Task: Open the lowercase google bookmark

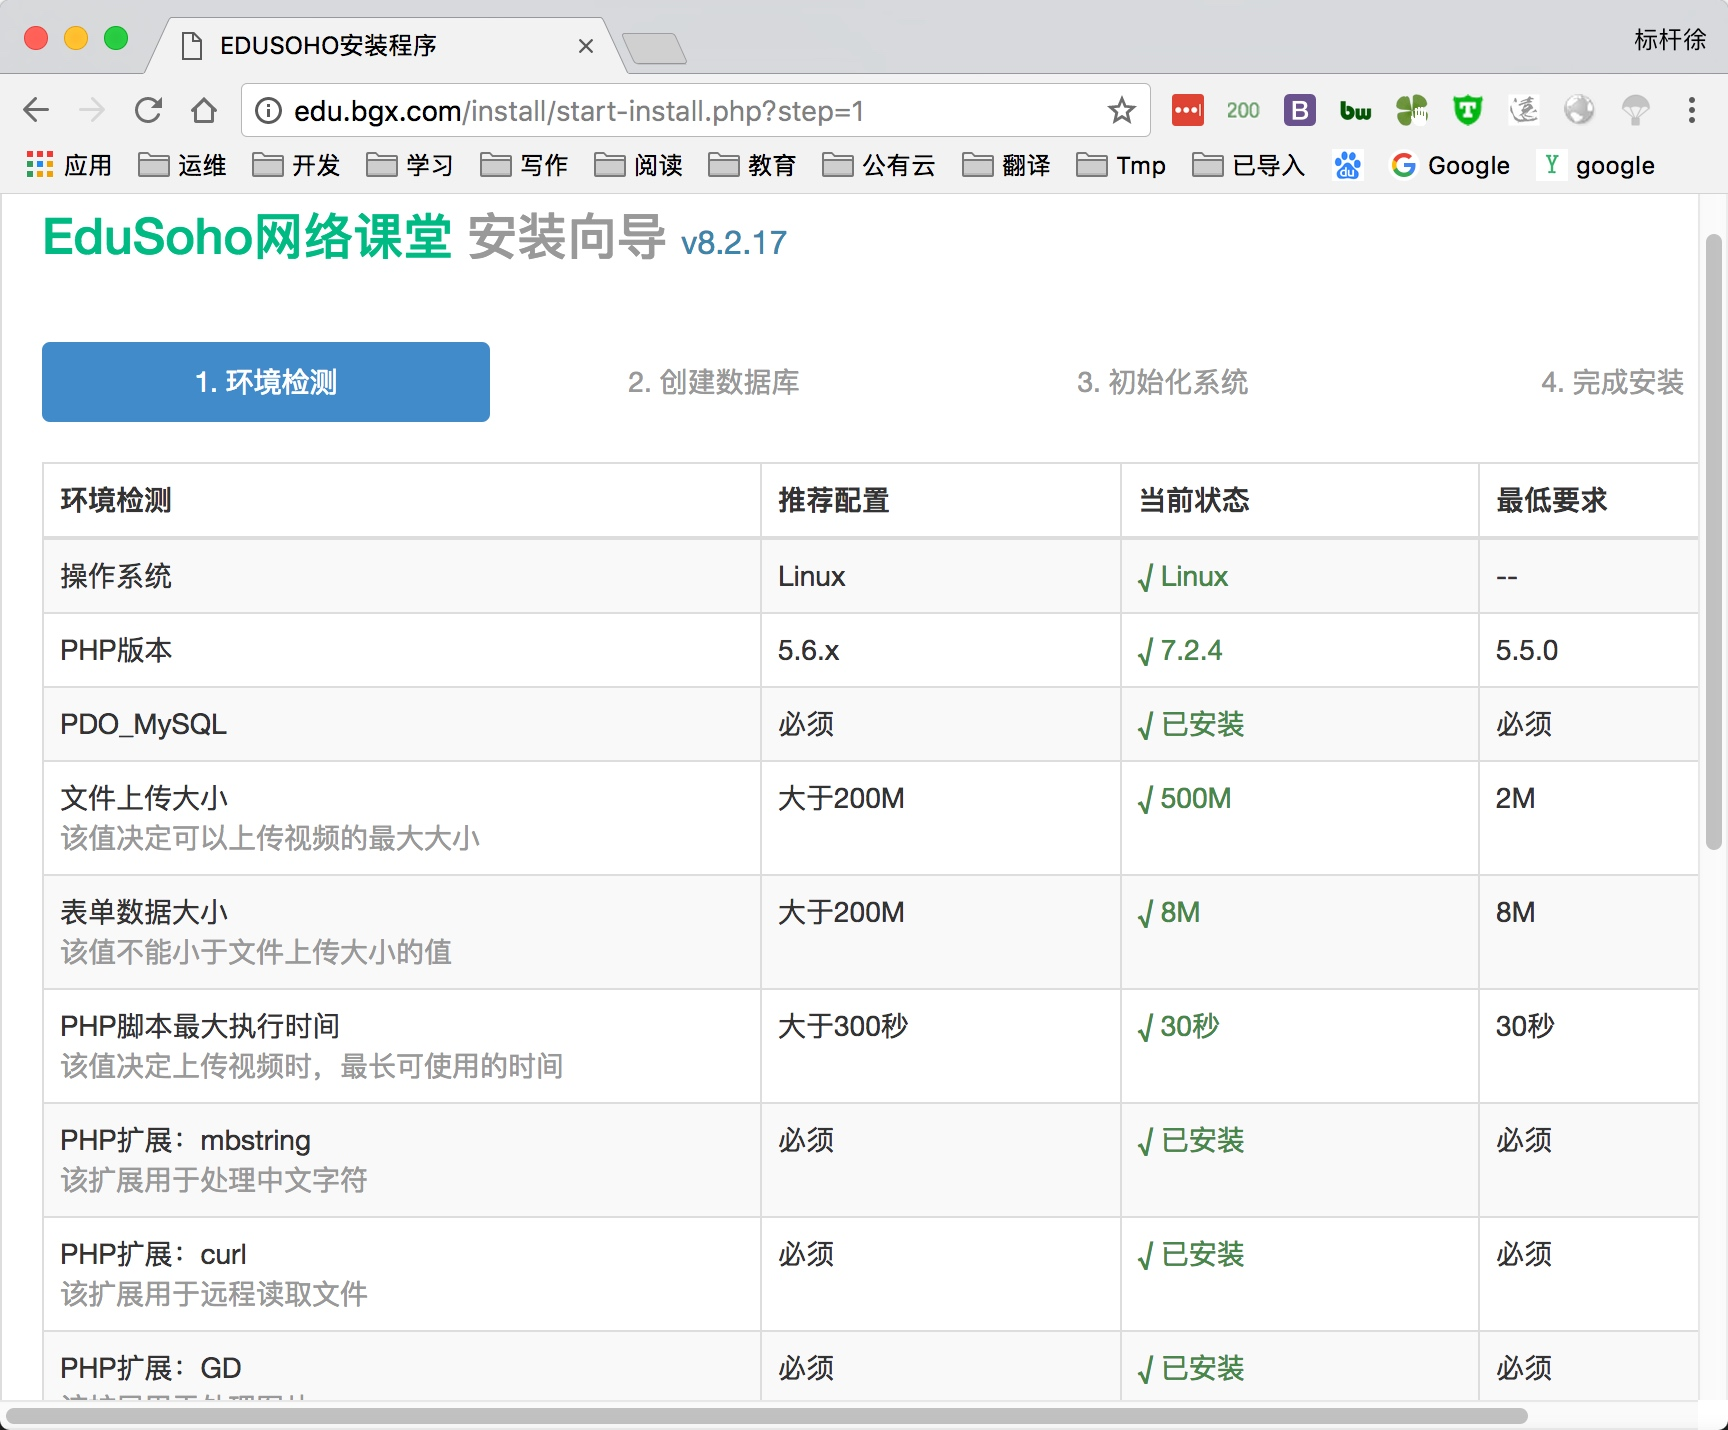Action: (1597, 165)
